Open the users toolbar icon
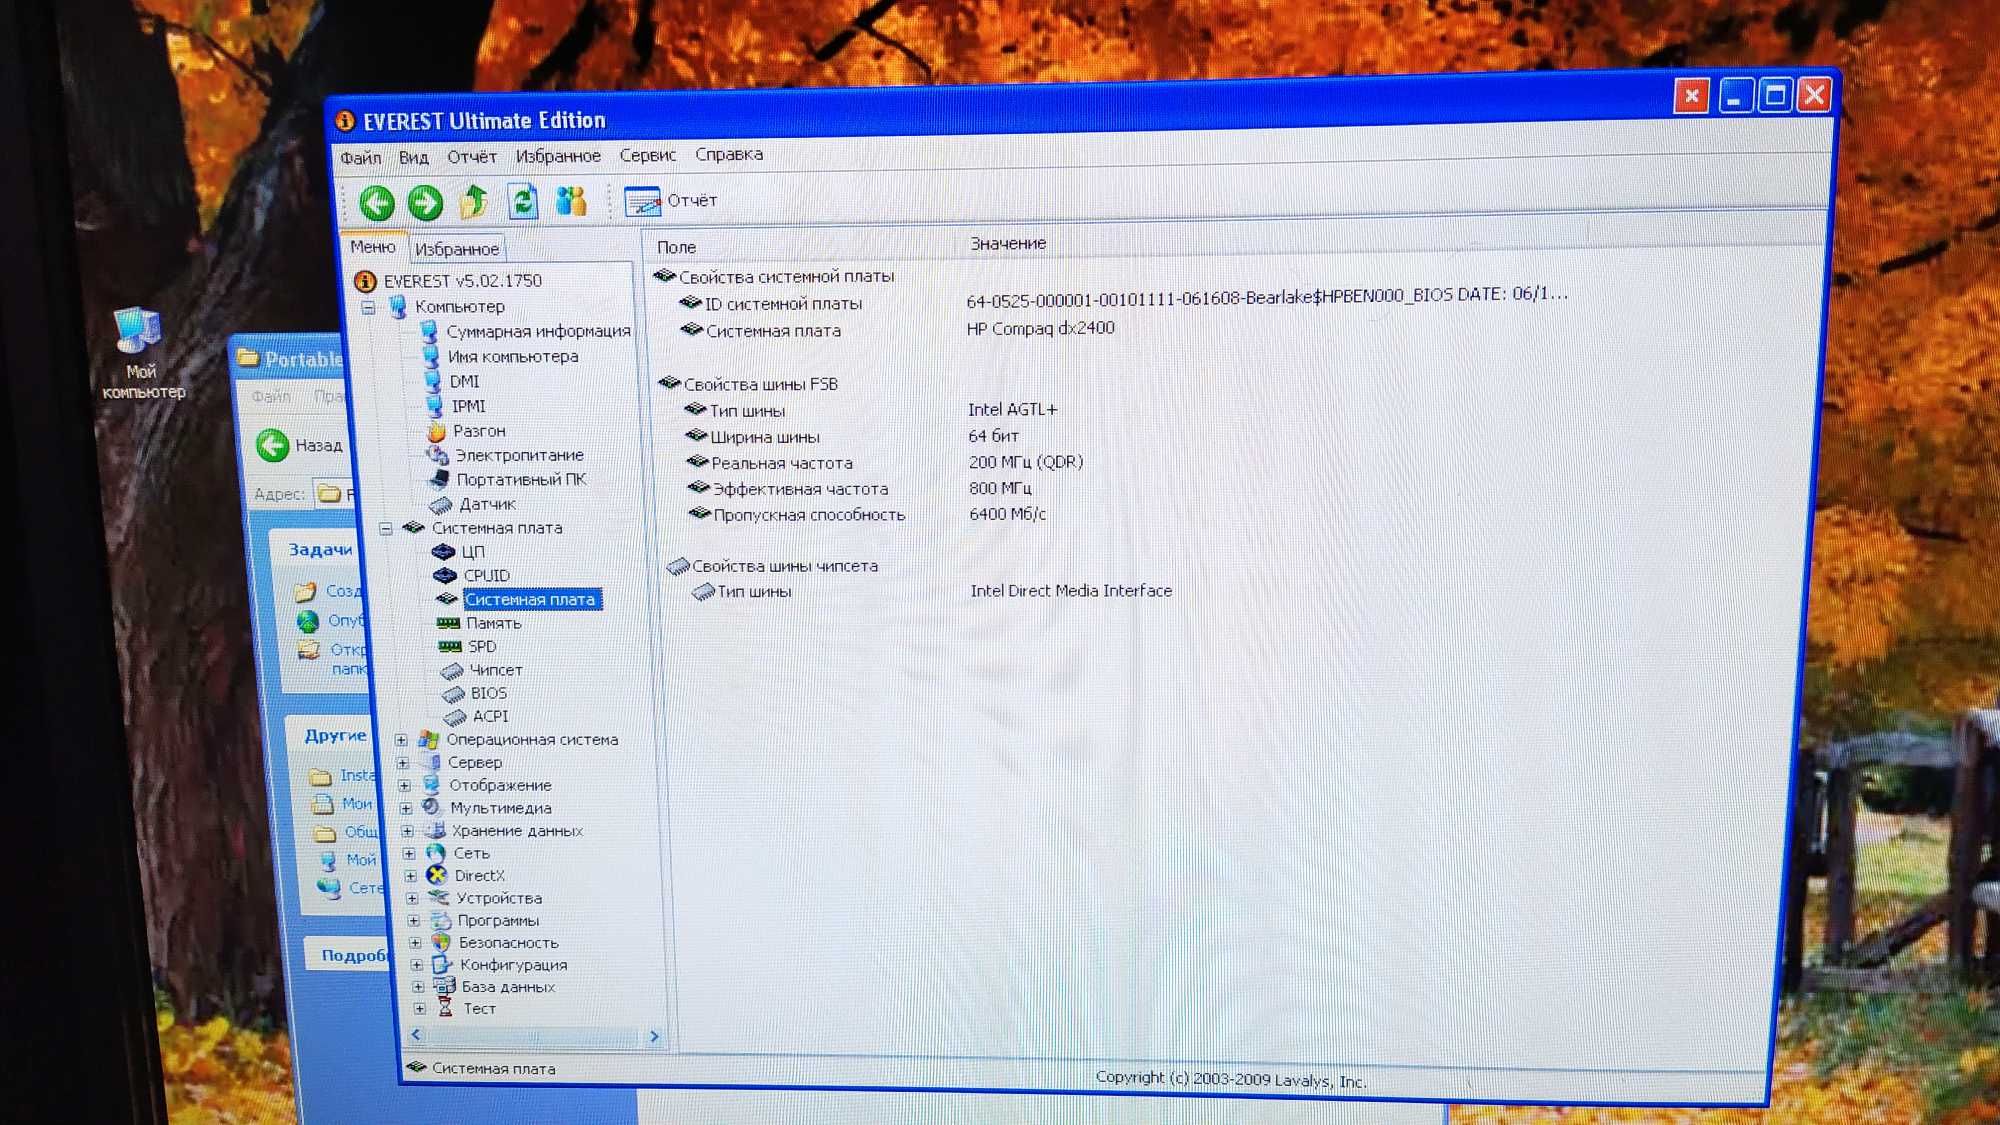The image size is (2000, 1125). [x=571, y=201]
